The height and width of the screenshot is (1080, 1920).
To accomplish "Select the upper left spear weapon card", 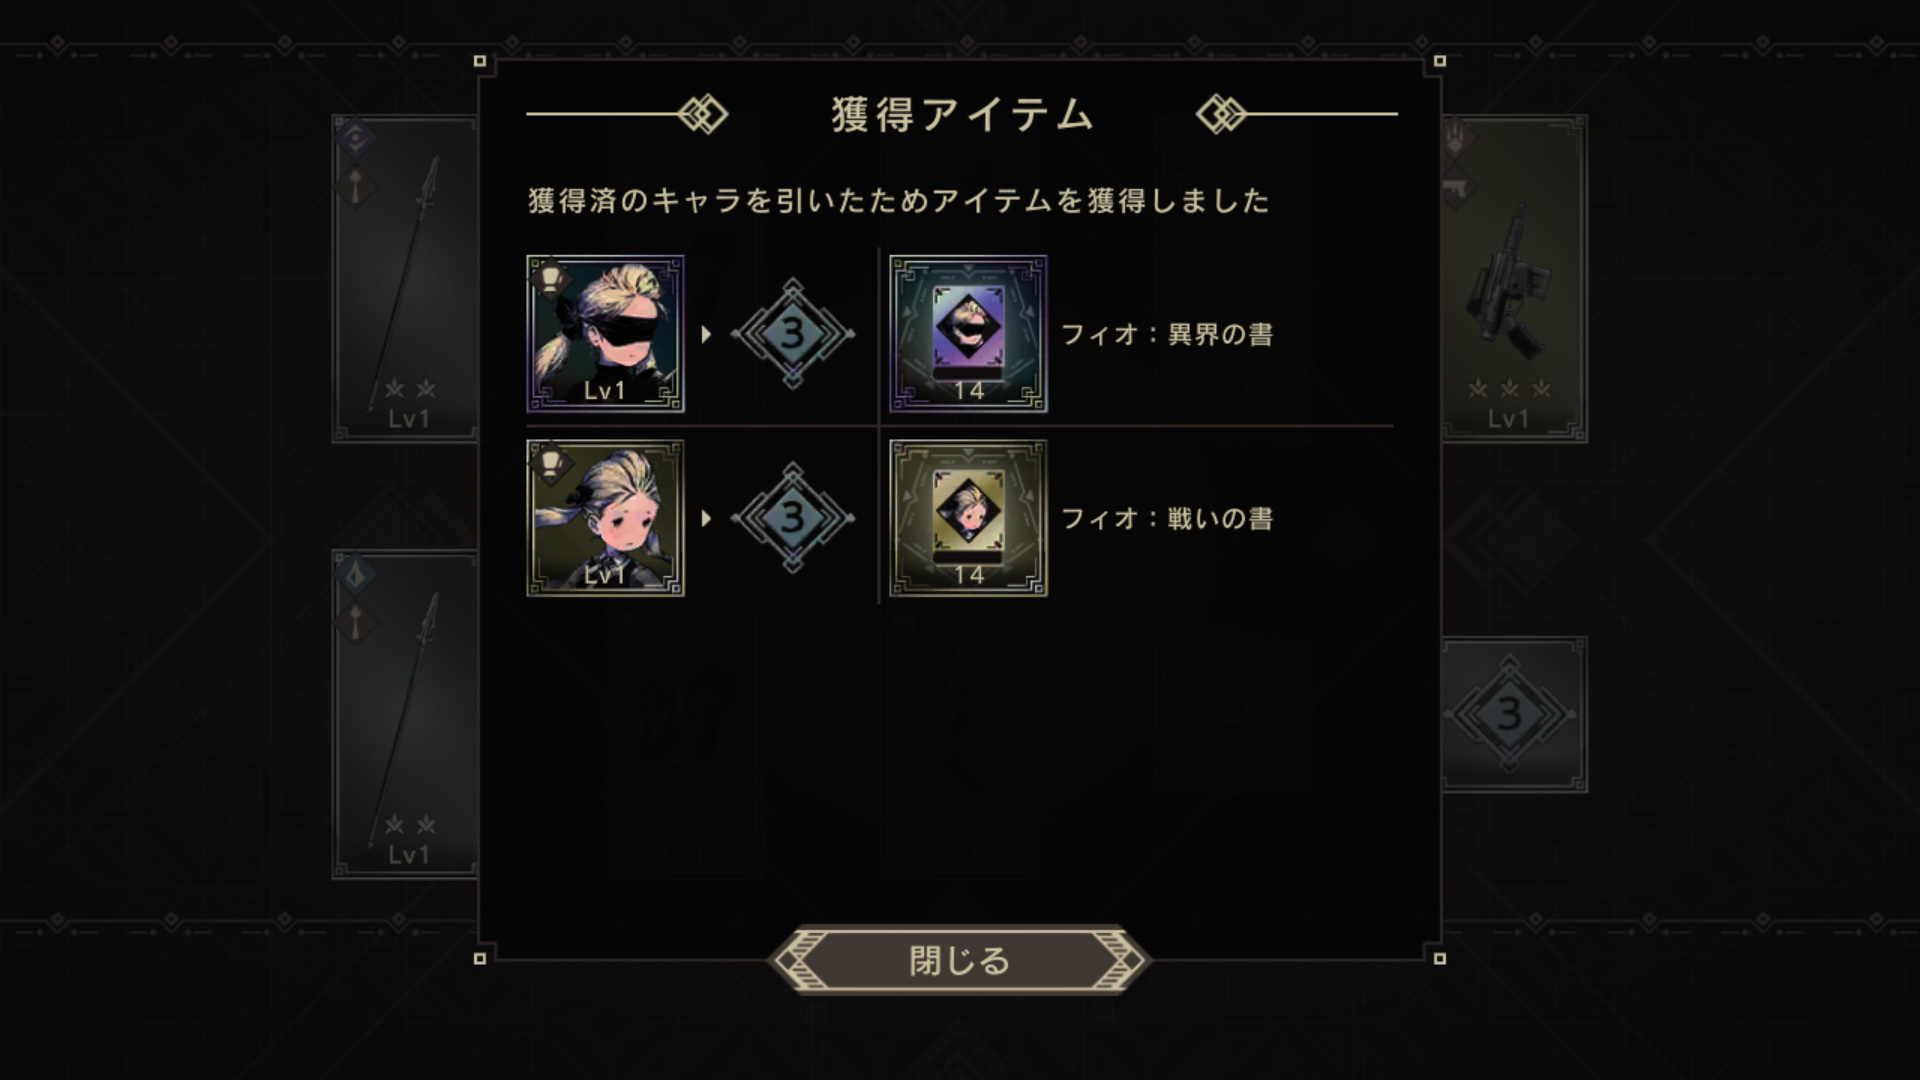I will [405, 279].
